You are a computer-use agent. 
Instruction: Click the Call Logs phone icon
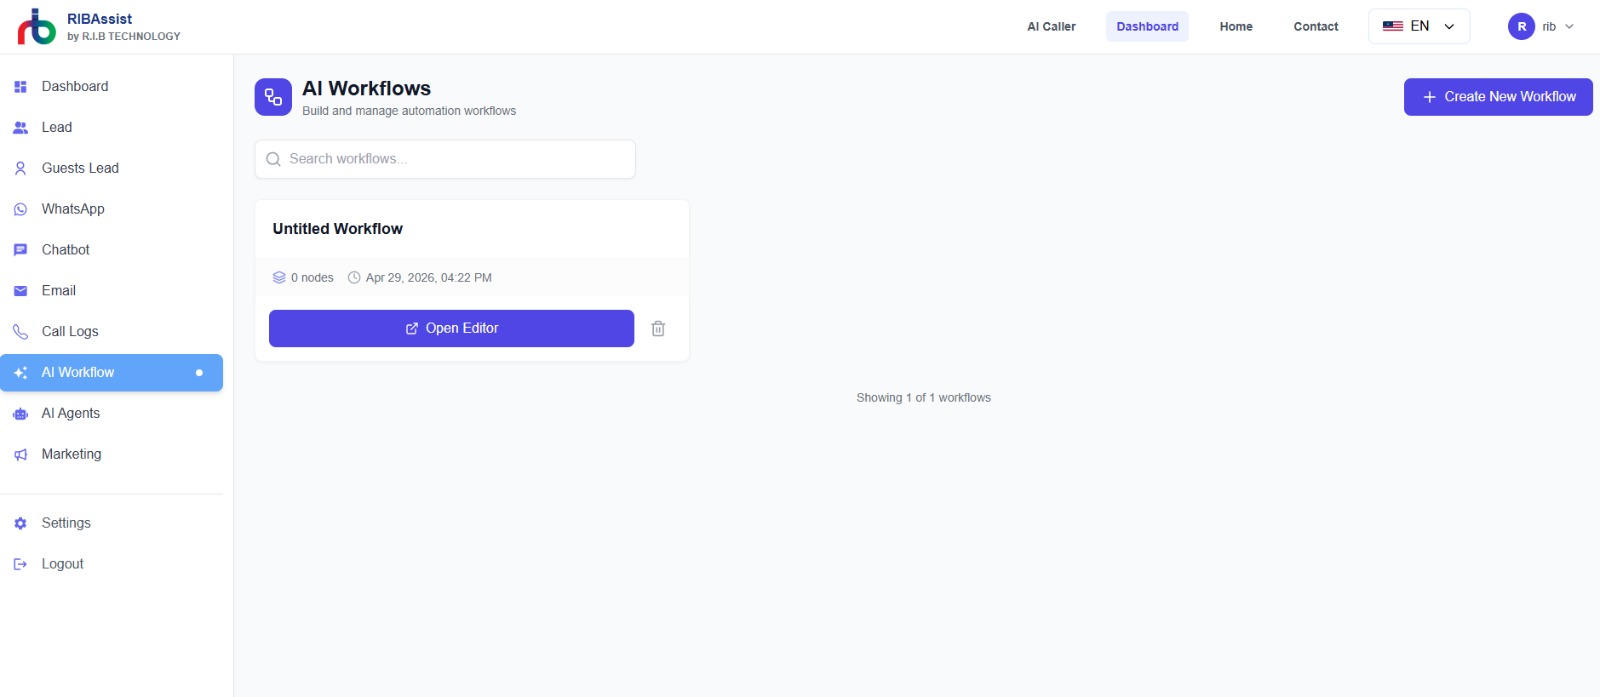point(20,332)
